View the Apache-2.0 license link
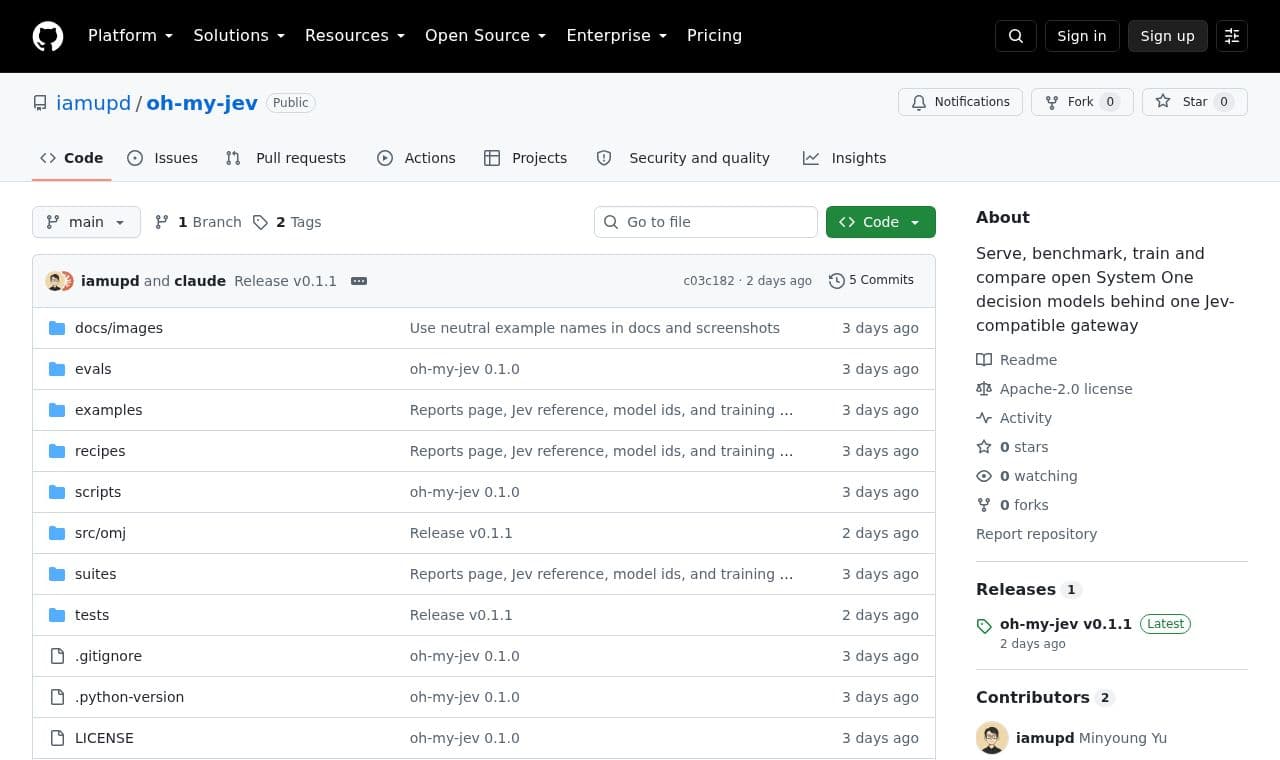Screen dimensions: 1280x760 [x=1055, y=389]
